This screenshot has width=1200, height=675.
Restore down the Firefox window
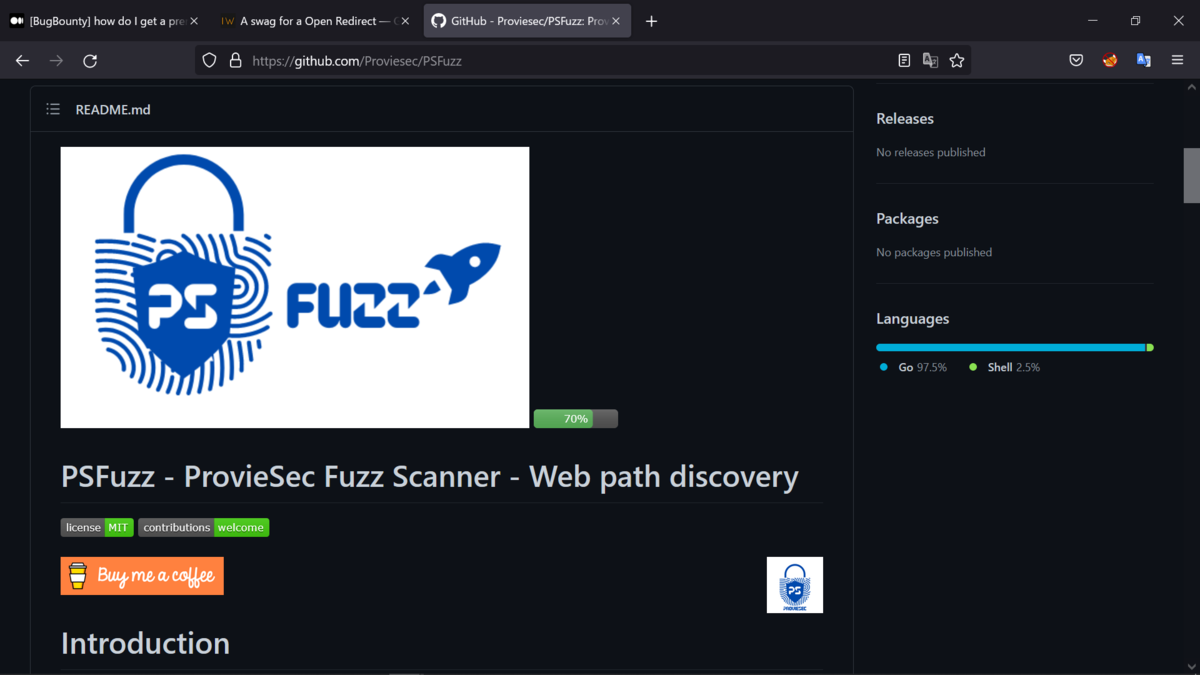pos(1135,21)
